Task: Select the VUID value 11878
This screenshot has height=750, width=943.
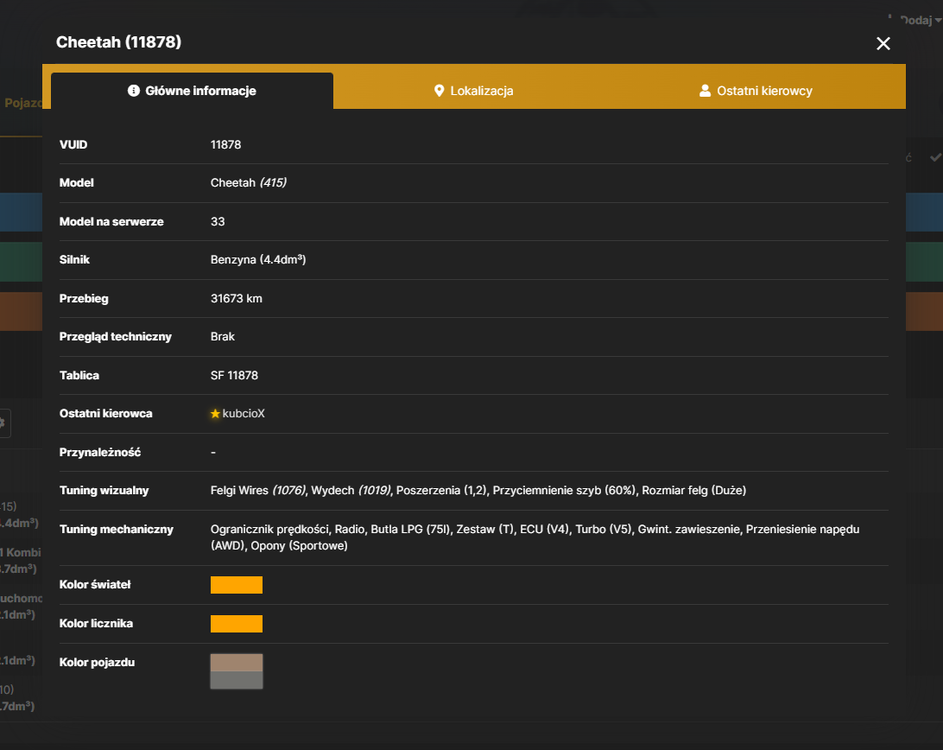Action: tap(226, 145)
